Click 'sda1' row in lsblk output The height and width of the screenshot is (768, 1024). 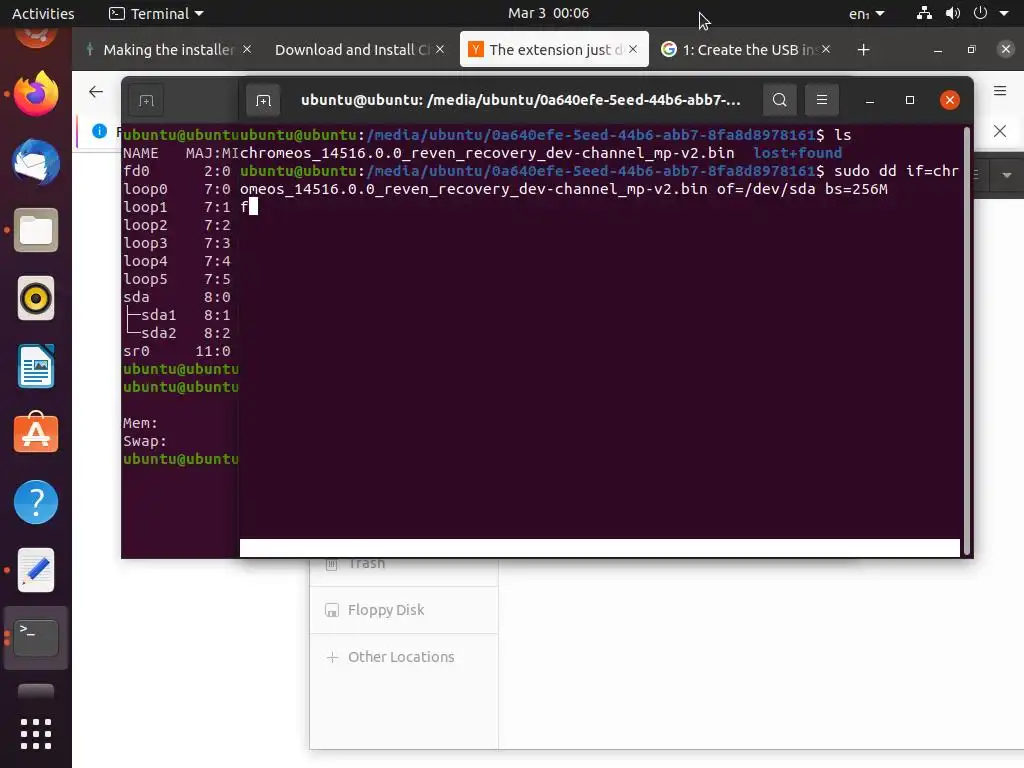176,315
